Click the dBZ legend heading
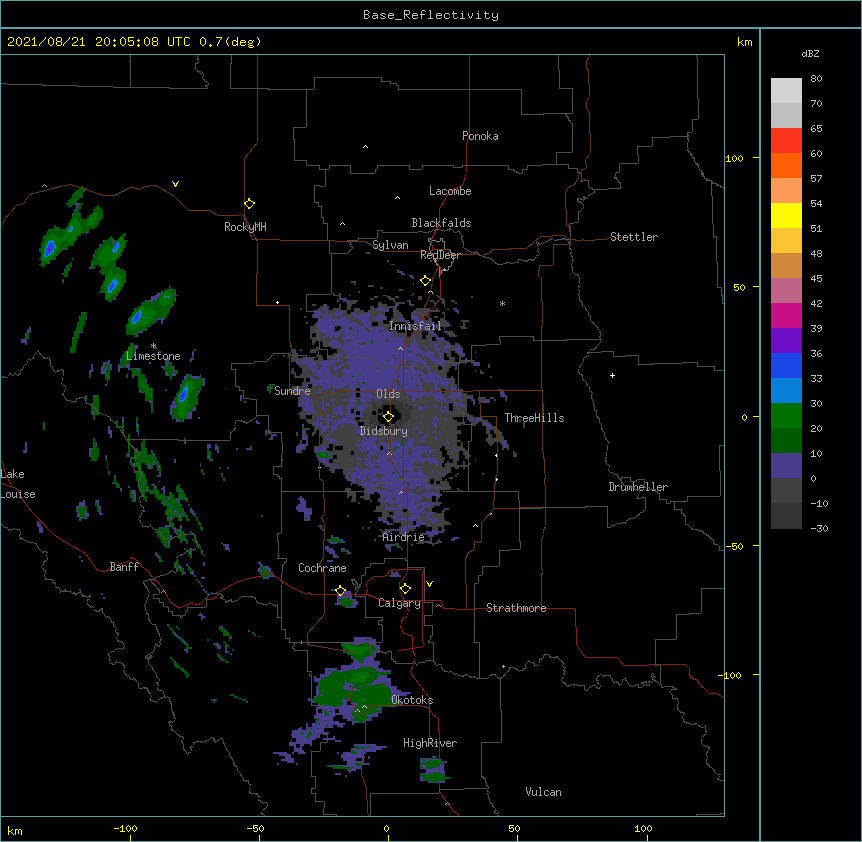Viewport: 862px width, 842px height. tap(810, 53)
